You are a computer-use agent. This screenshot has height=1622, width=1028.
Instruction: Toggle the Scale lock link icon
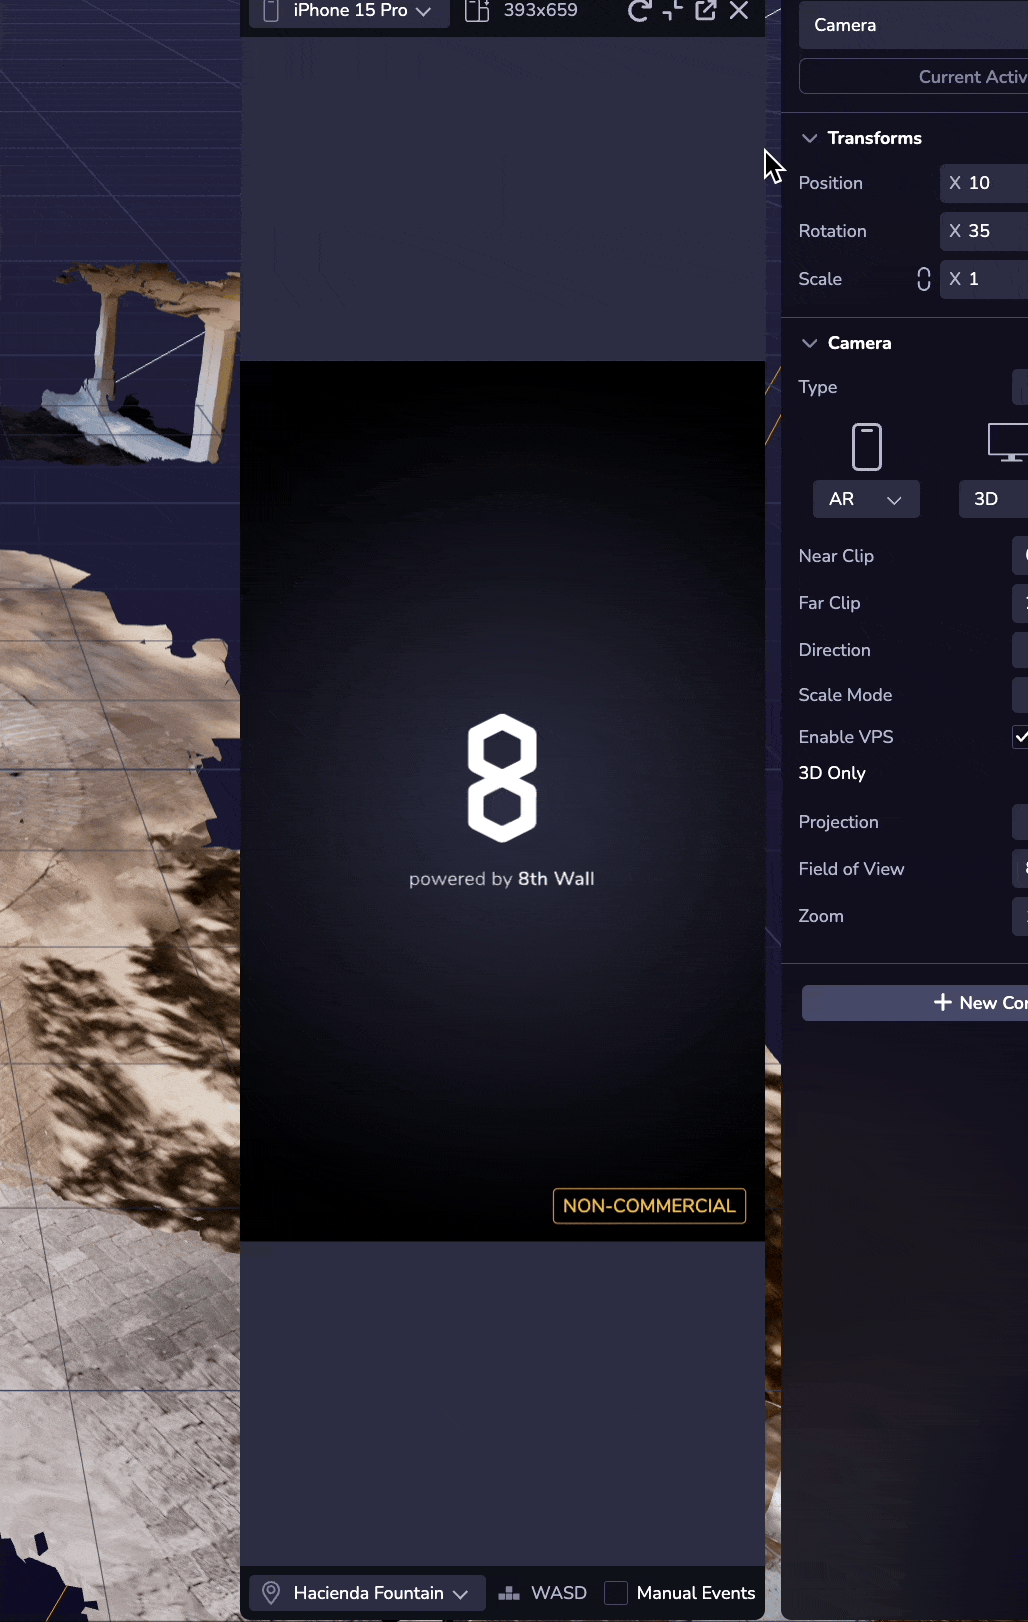(x=924, y=279)
